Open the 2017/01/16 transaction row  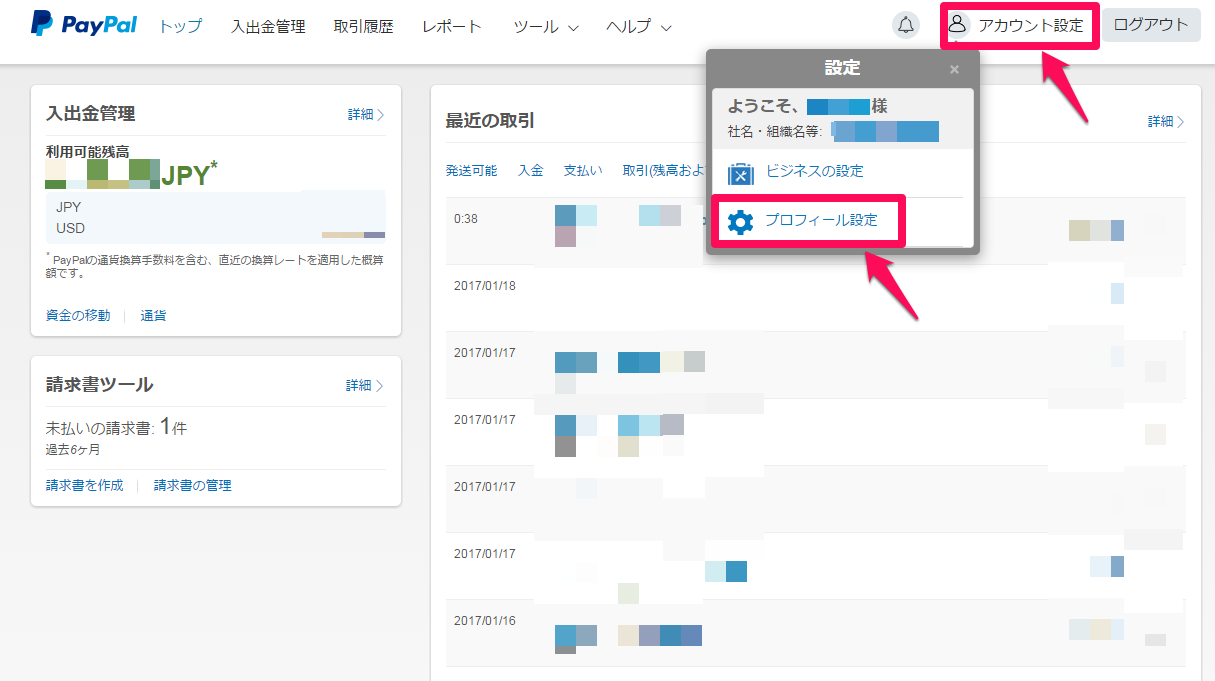(815, 633)
